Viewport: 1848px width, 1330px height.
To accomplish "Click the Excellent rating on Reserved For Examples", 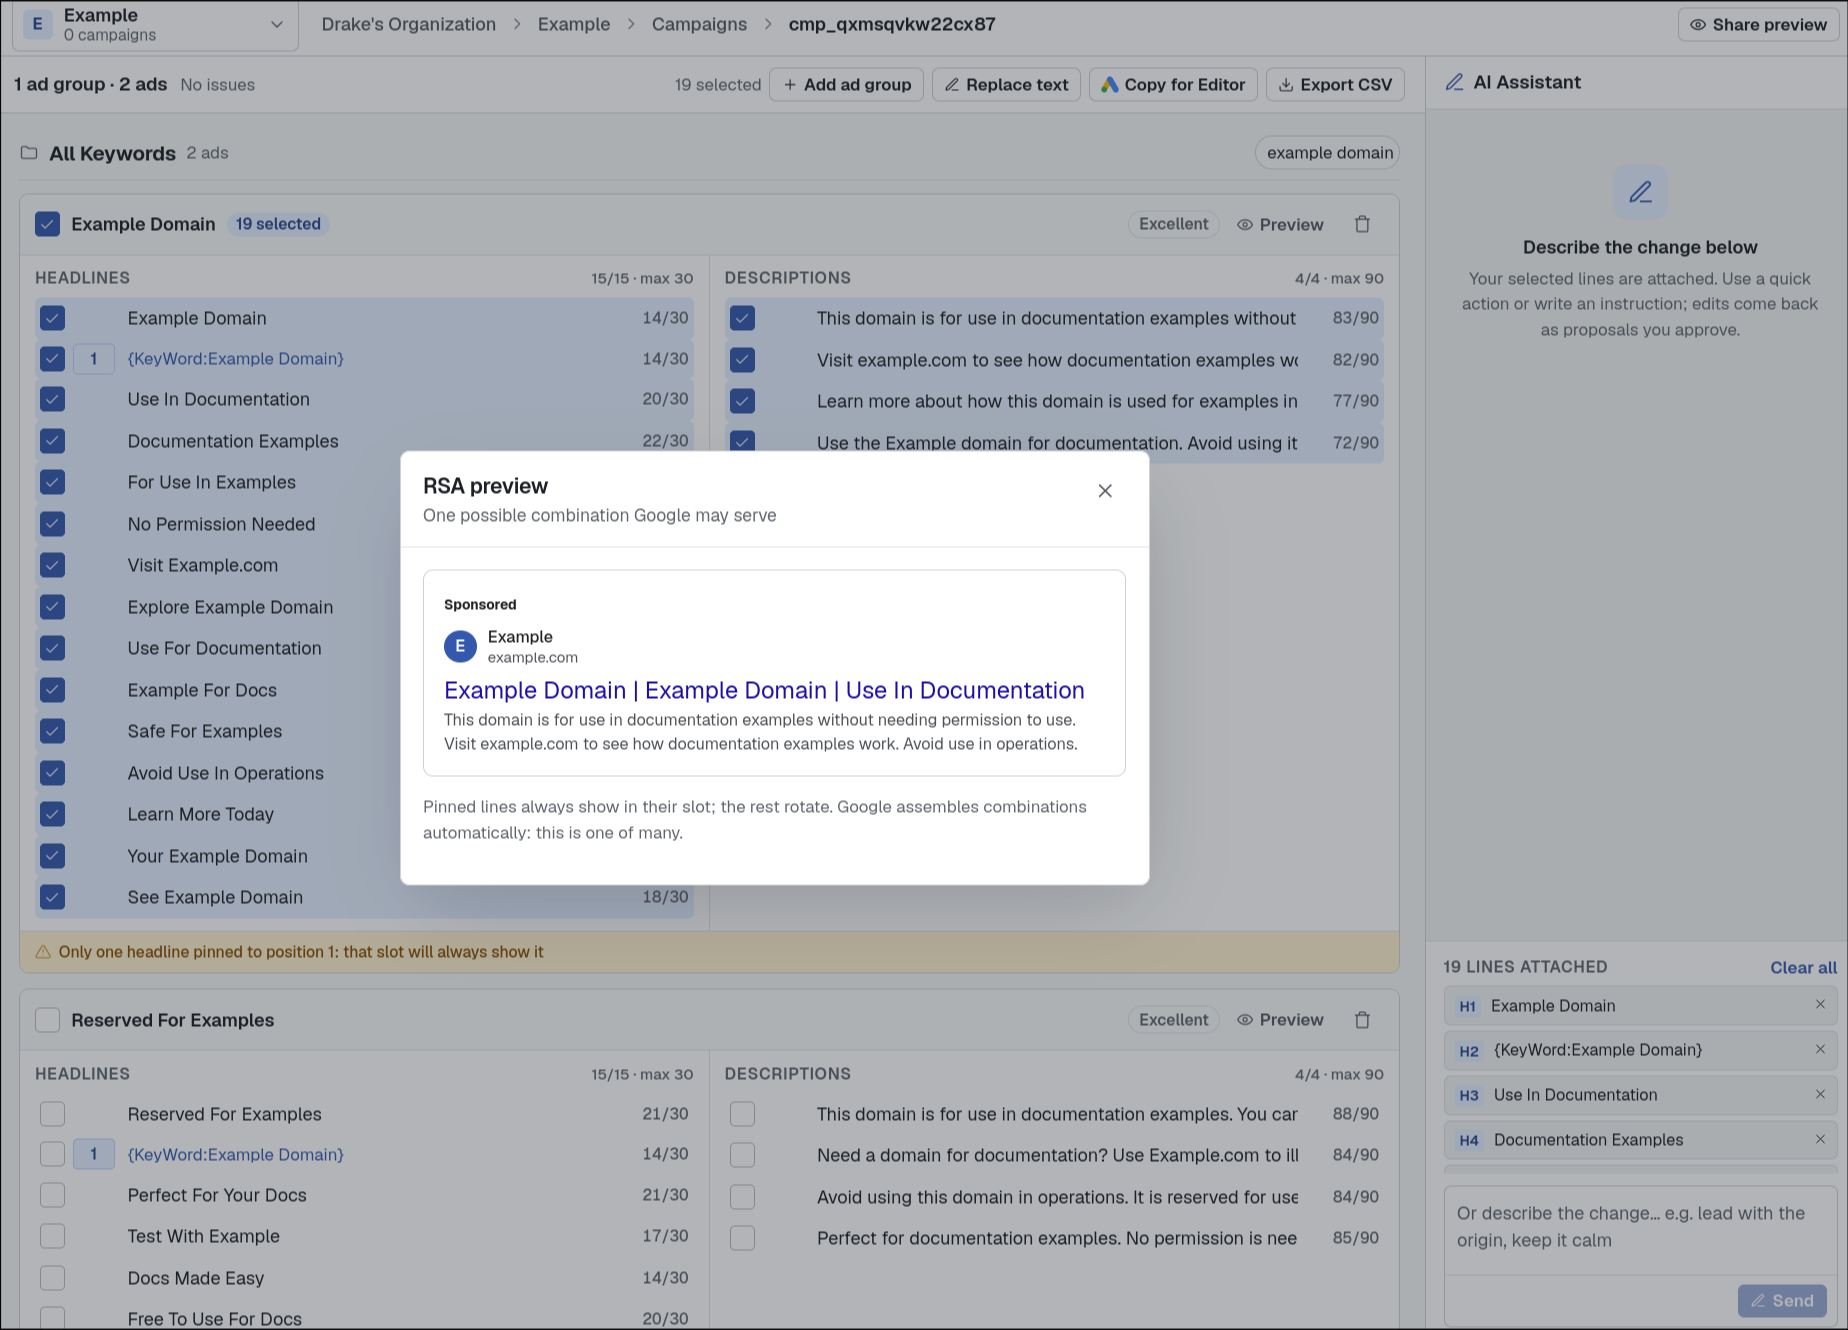I will point(1173,1020).
